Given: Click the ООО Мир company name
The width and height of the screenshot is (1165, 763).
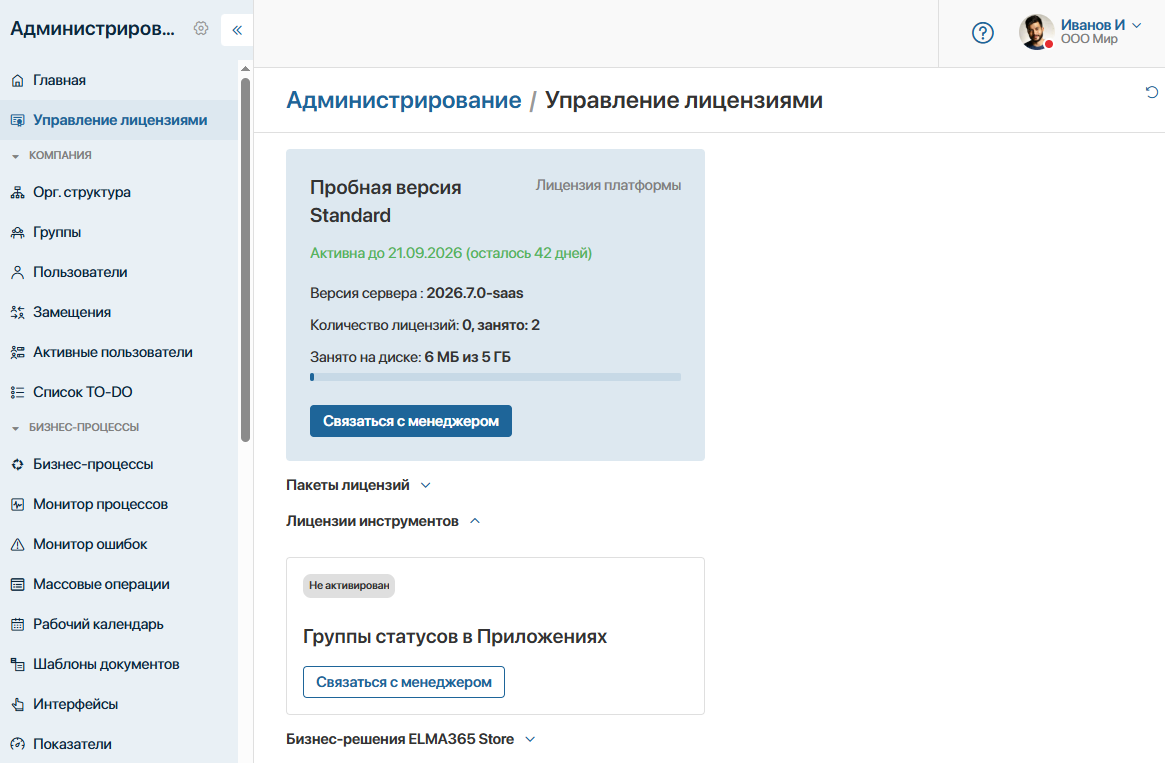Looking at the screenshot, I should coord(1089,39).
